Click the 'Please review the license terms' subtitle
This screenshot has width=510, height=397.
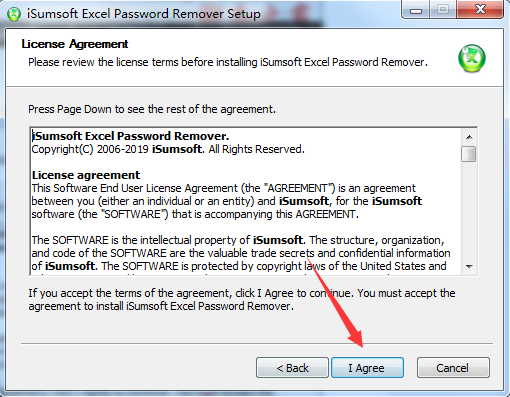[228, 62]
